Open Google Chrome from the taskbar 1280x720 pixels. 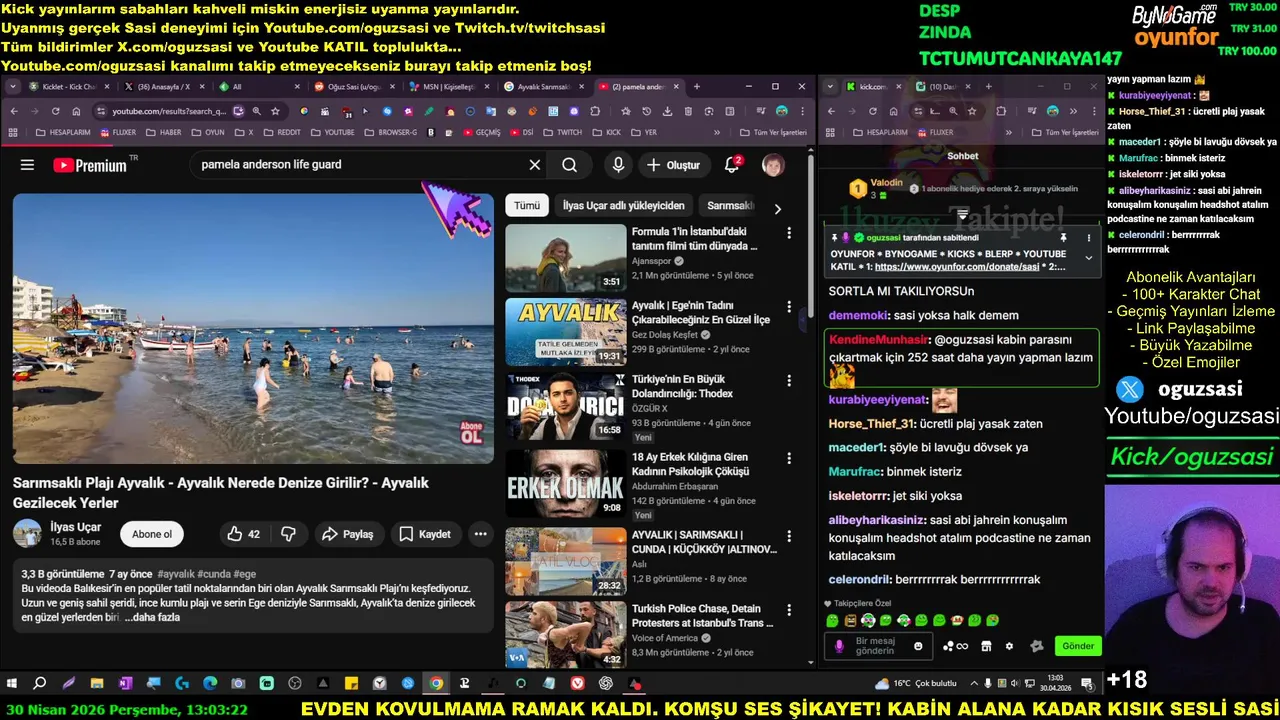pyautogui.click(x=436, y=684)
